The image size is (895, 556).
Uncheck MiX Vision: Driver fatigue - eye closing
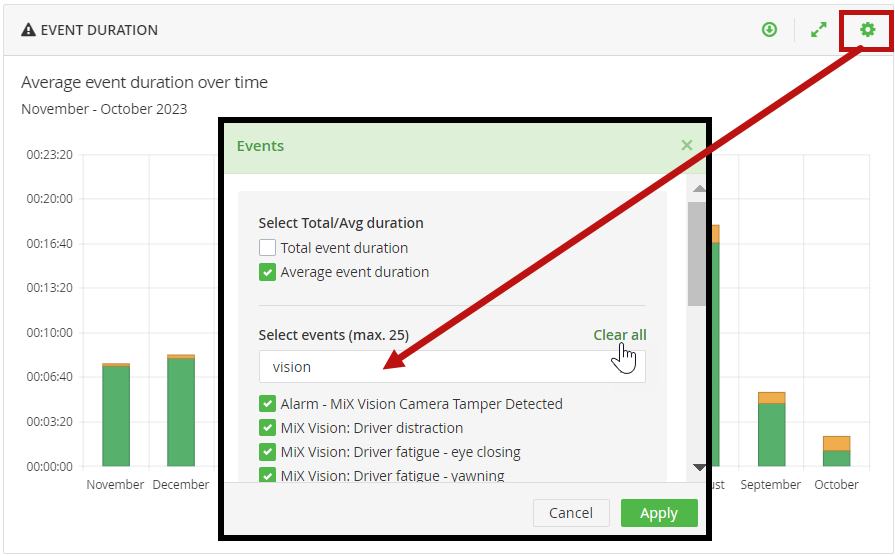[267, 452]
